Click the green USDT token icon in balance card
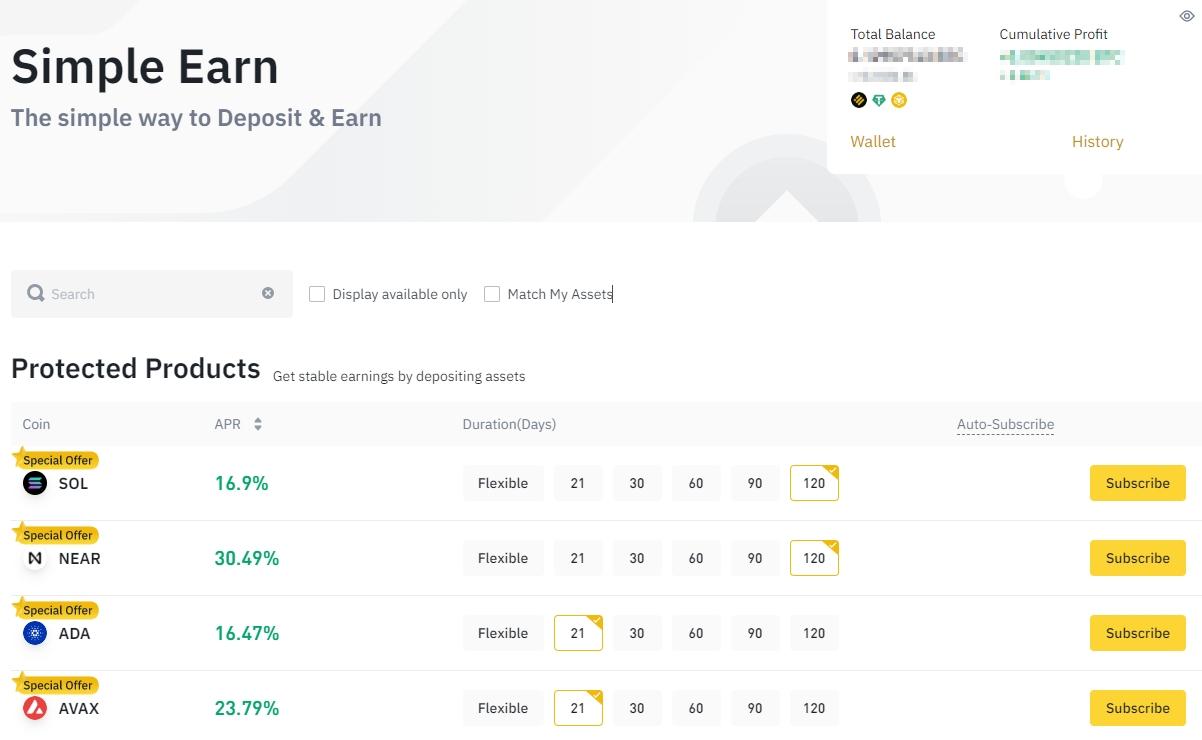Image resolution: width=1202 pixels, height=740 pixels. [879, 100]
